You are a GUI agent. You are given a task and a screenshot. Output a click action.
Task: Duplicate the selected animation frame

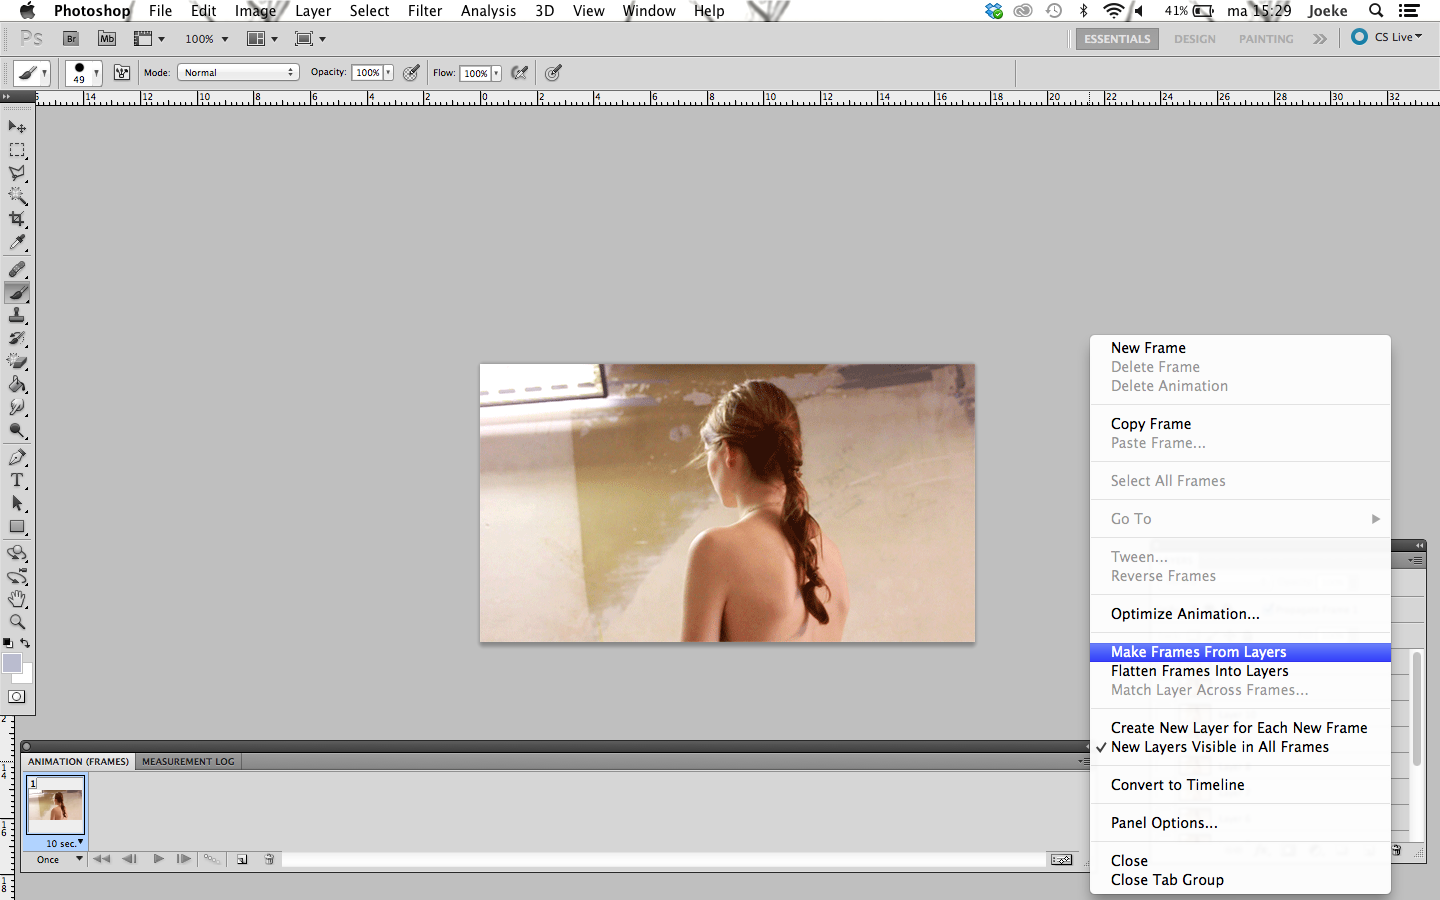(242, 859)
